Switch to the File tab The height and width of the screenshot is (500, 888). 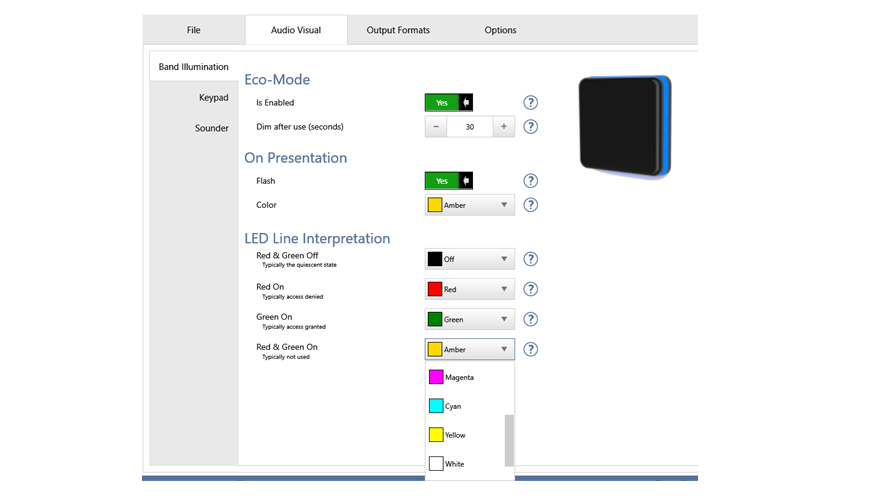pos(194,30)
